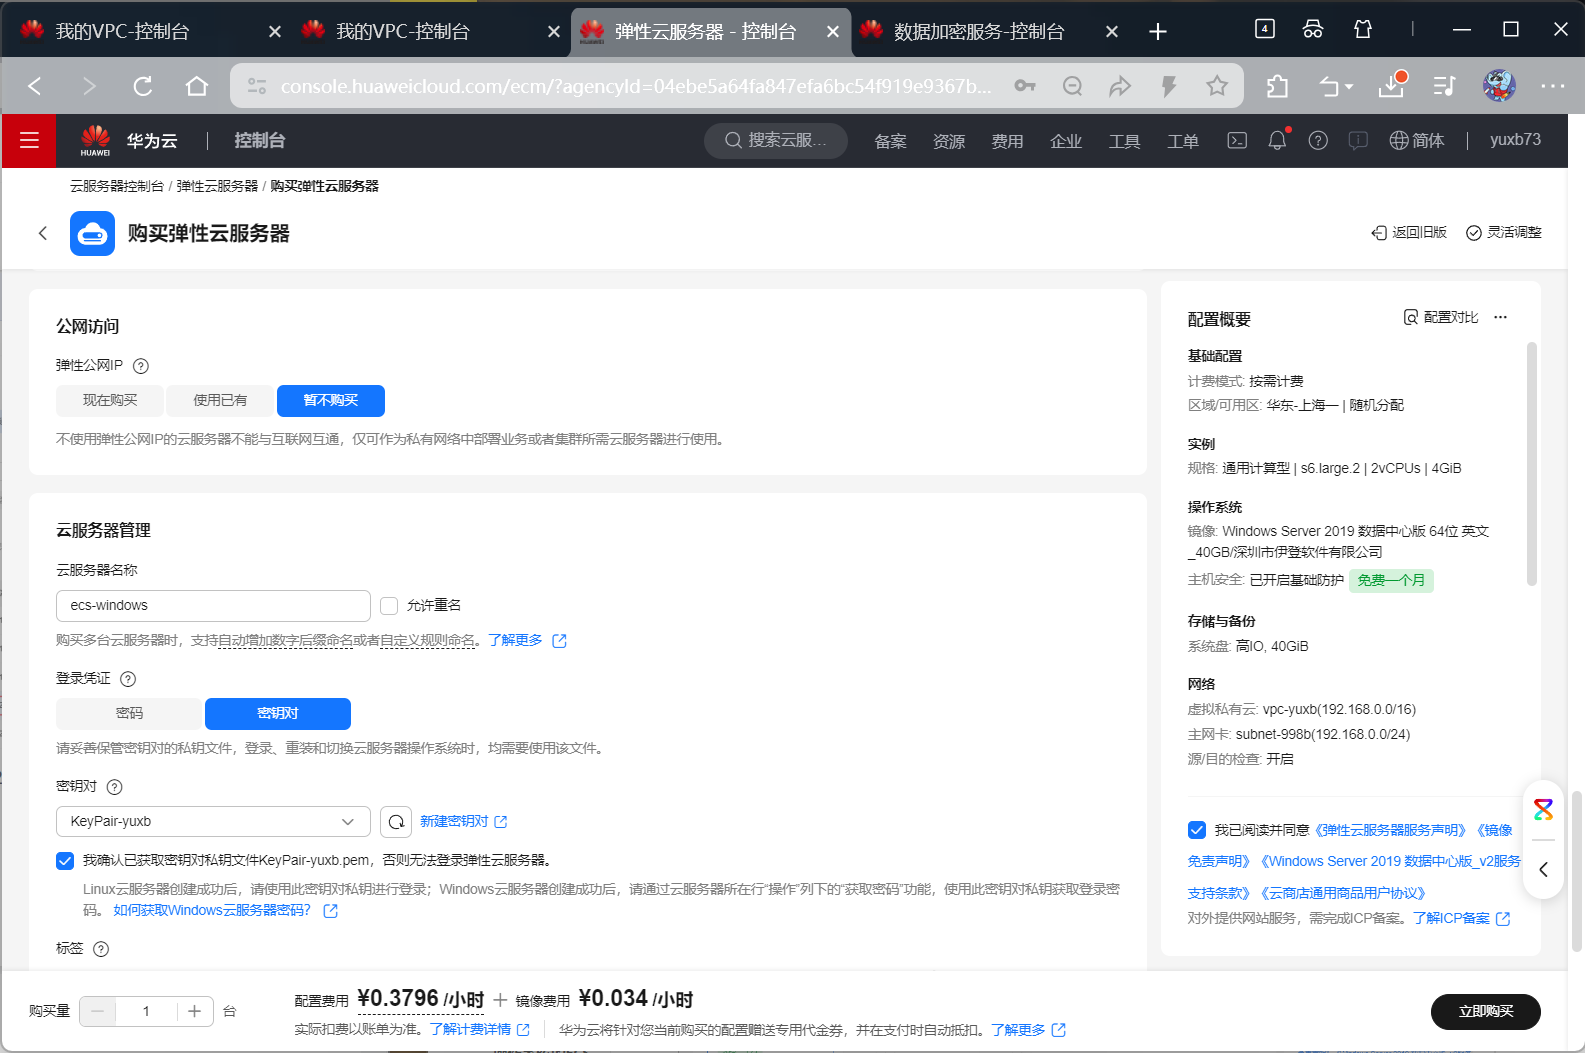Open the notifications bell
Screen dimensions: 1585x1053
click(1277, 141)
